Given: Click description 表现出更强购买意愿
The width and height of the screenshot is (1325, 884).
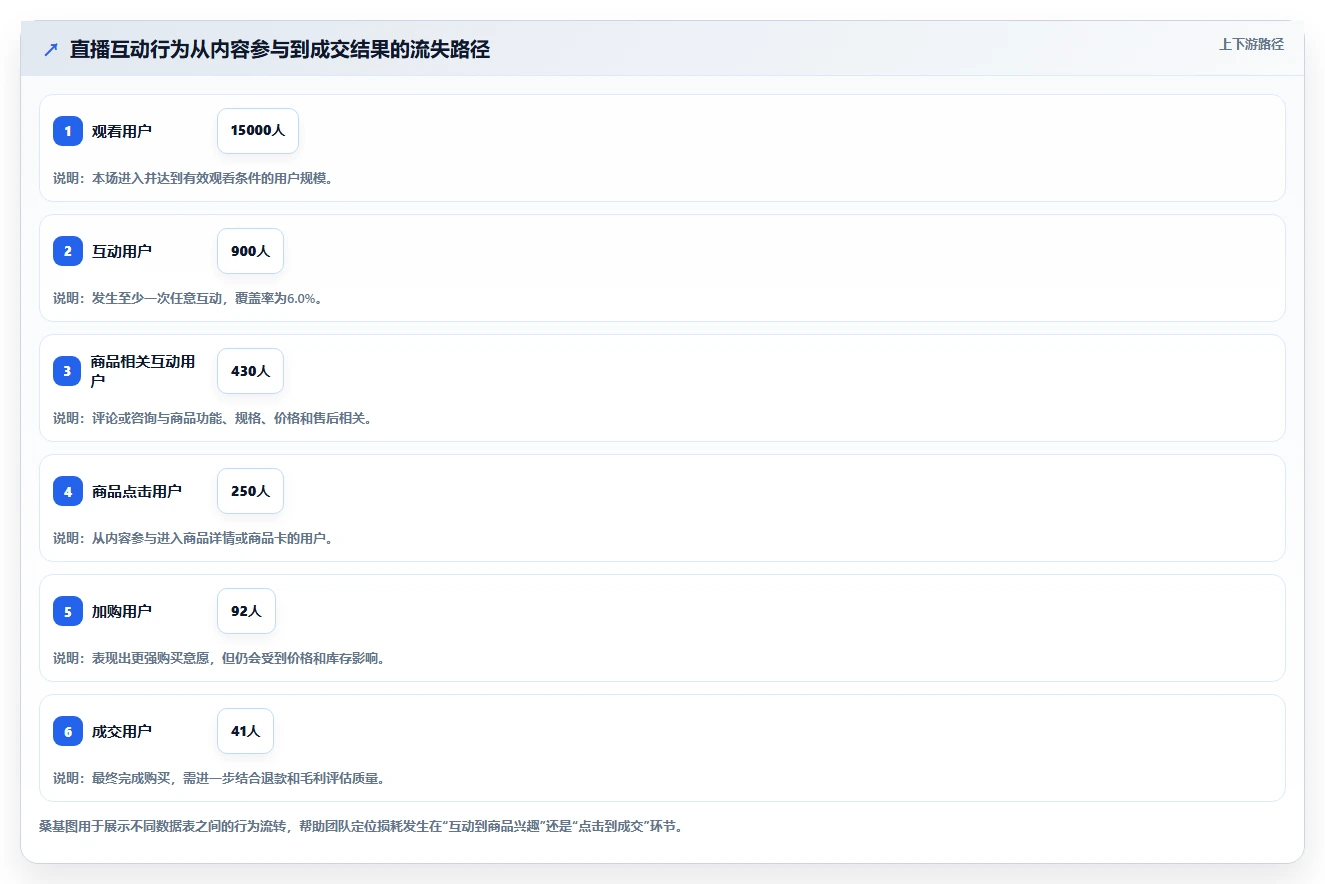Looking at the screenshot, I should (219, 658).
